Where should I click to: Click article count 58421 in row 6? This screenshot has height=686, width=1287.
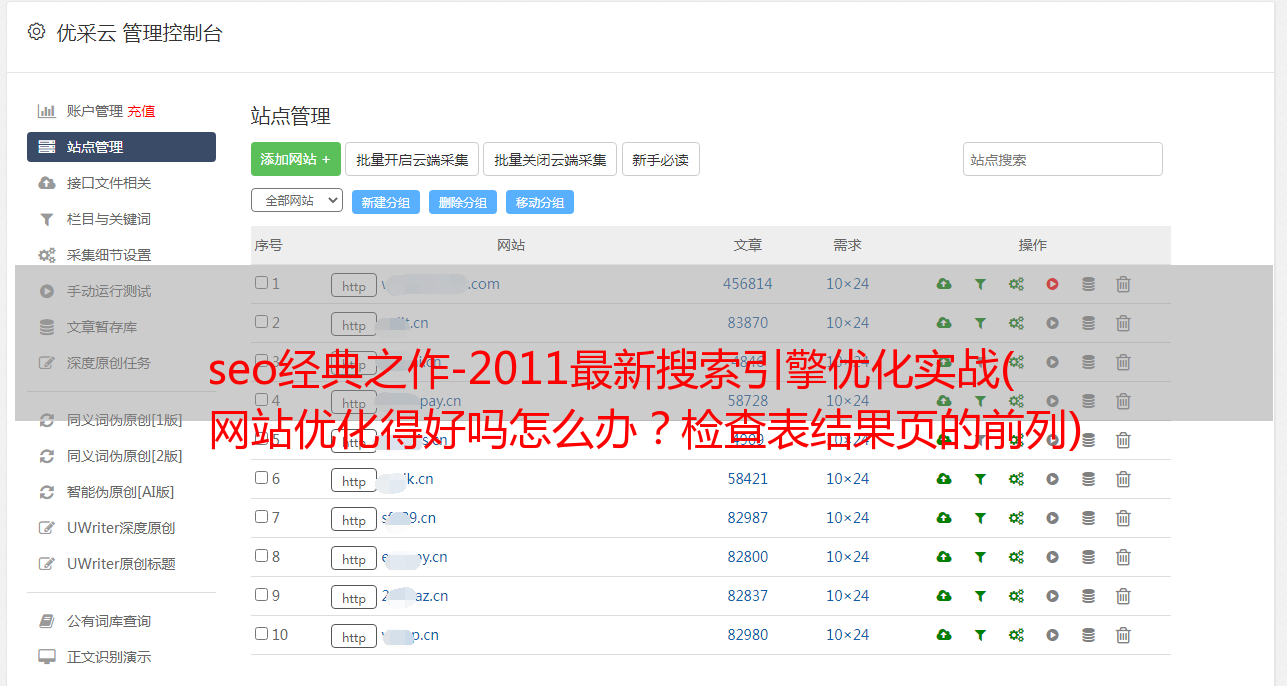tap(748, 479)
